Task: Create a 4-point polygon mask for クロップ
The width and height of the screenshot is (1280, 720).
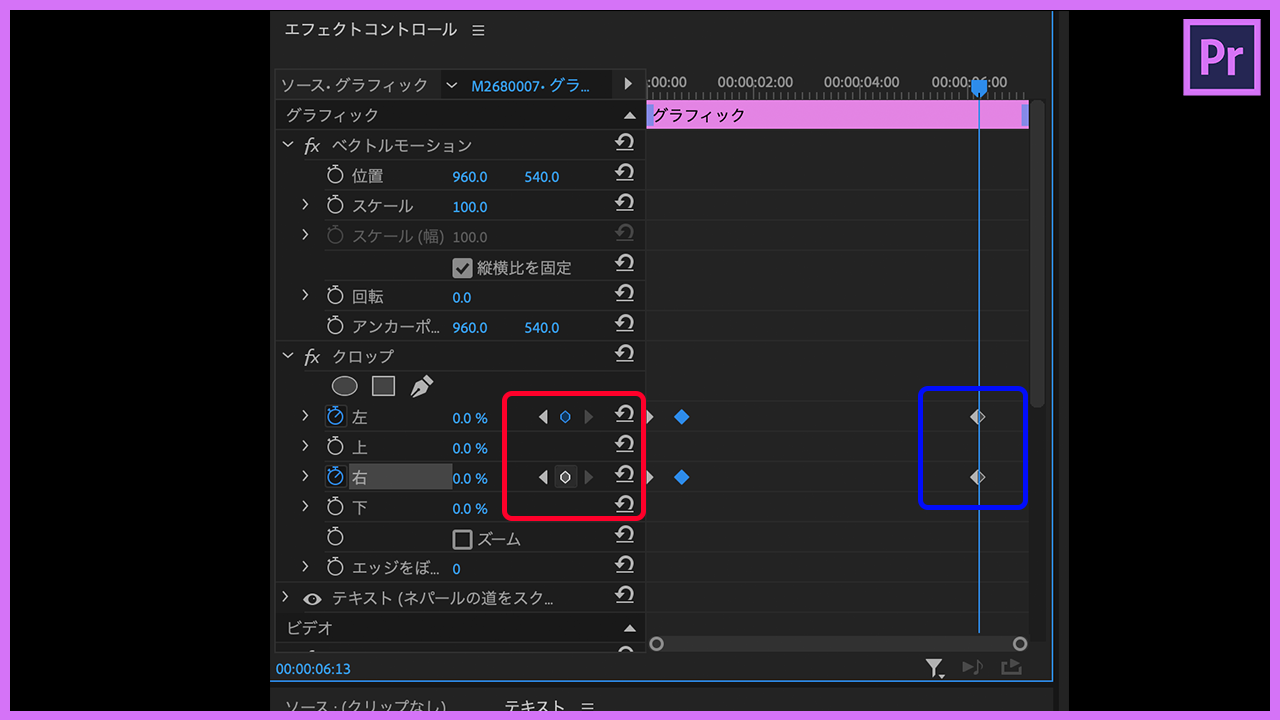Action: 383,386
